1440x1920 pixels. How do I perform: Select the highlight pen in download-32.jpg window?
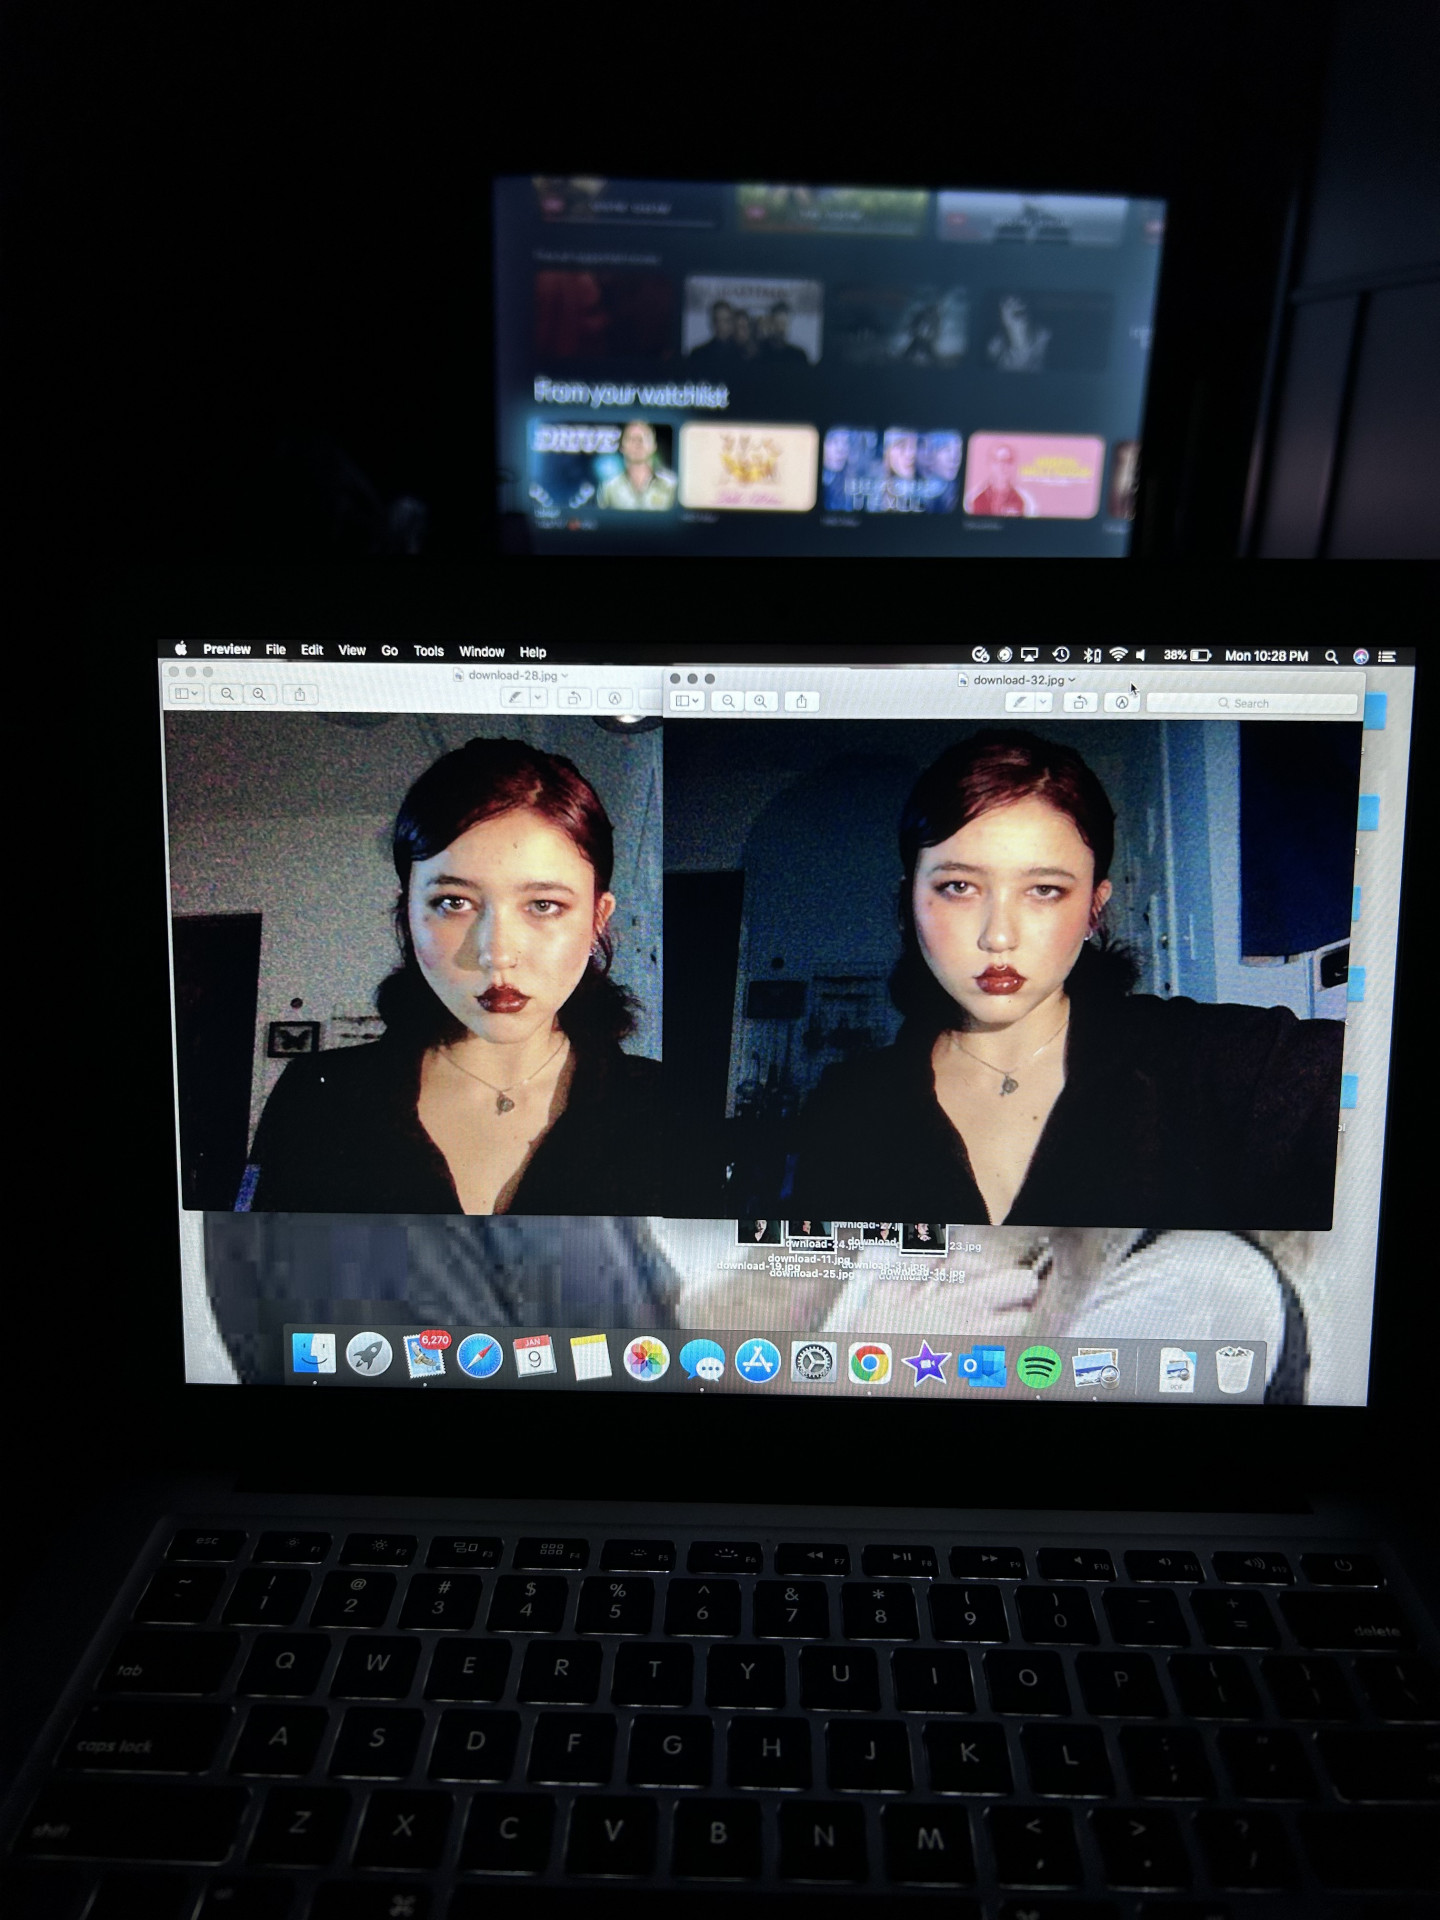[1019, 702]
